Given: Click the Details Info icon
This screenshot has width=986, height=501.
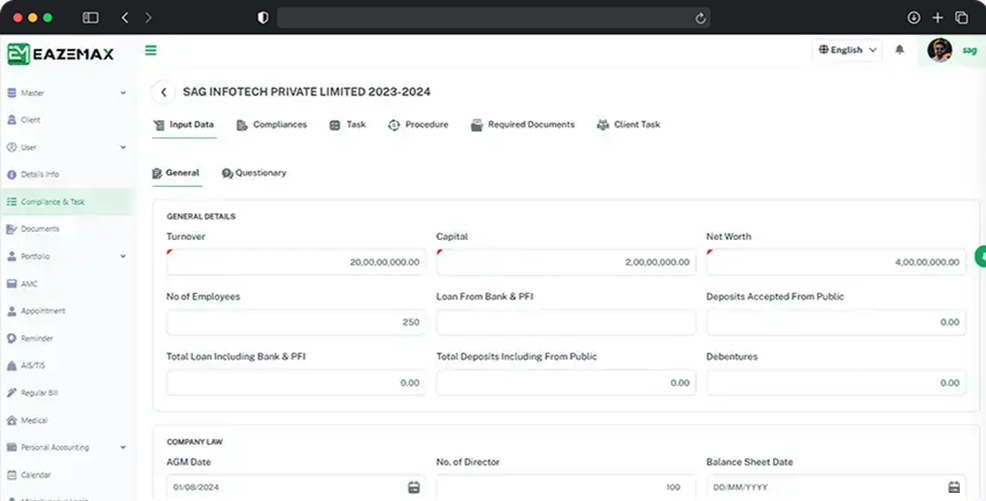Looking at the screenshot, I should point(11,175).
